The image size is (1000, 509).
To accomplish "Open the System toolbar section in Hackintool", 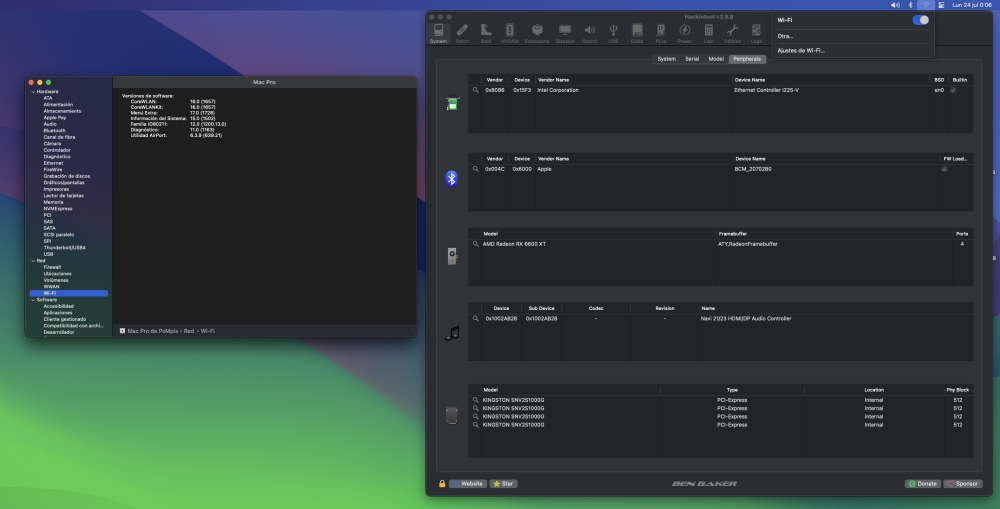I will (x=438, y=34).
